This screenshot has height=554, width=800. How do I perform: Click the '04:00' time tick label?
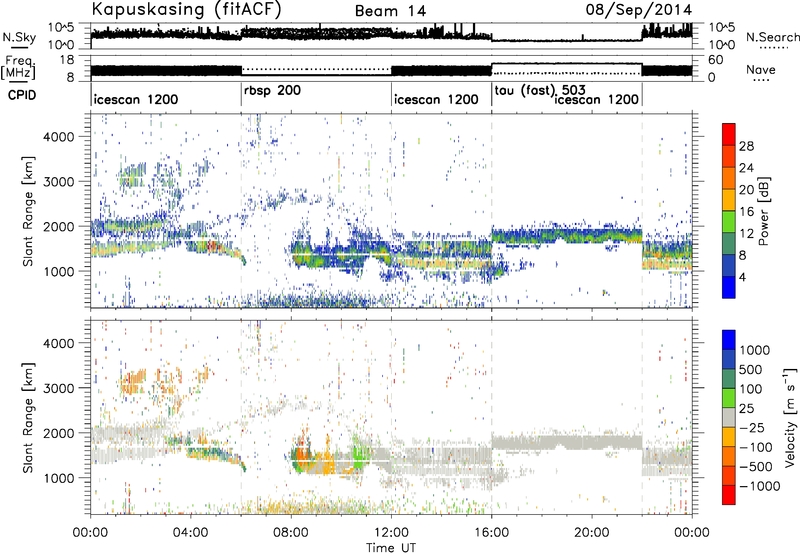(190, 533)
